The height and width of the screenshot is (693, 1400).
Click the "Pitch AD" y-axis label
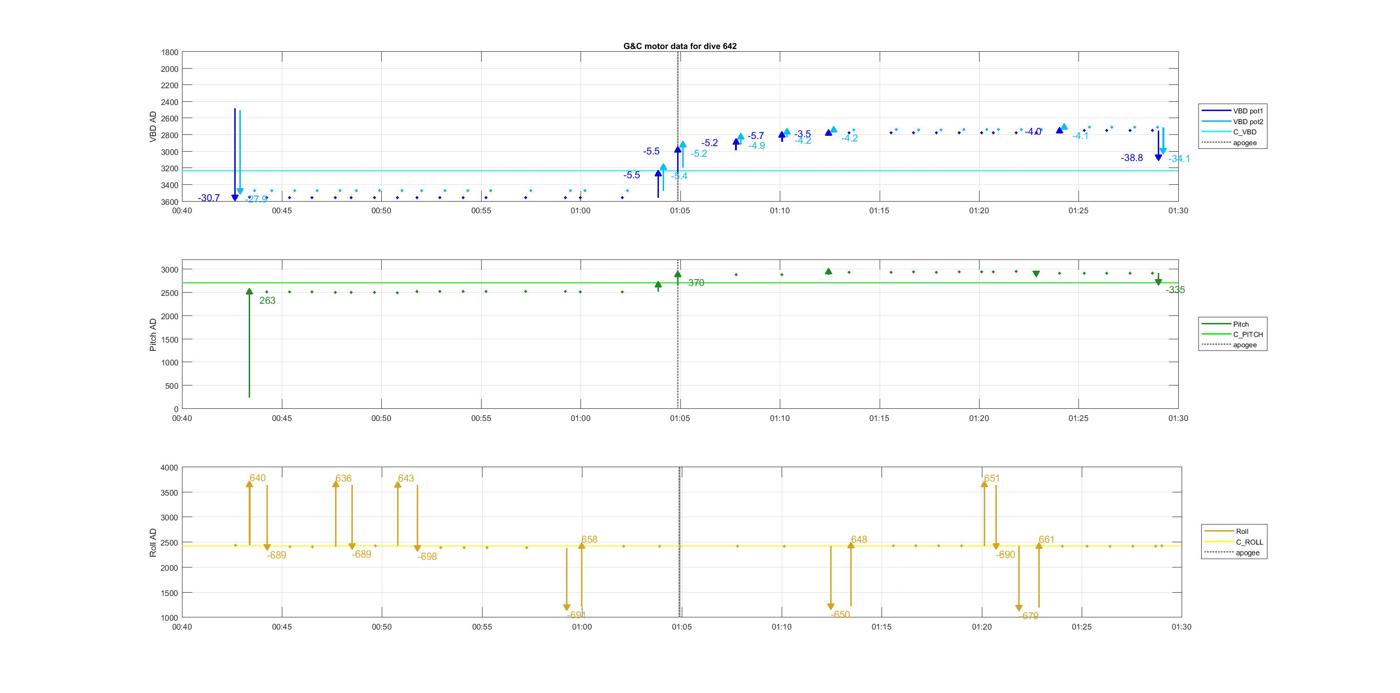tap(154, 335)
